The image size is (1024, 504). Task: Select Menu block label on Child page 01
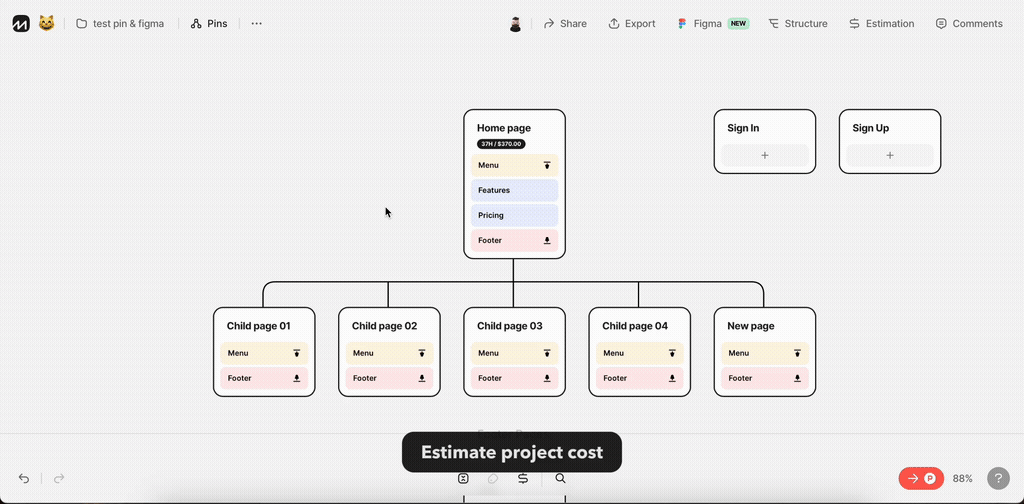238,353
